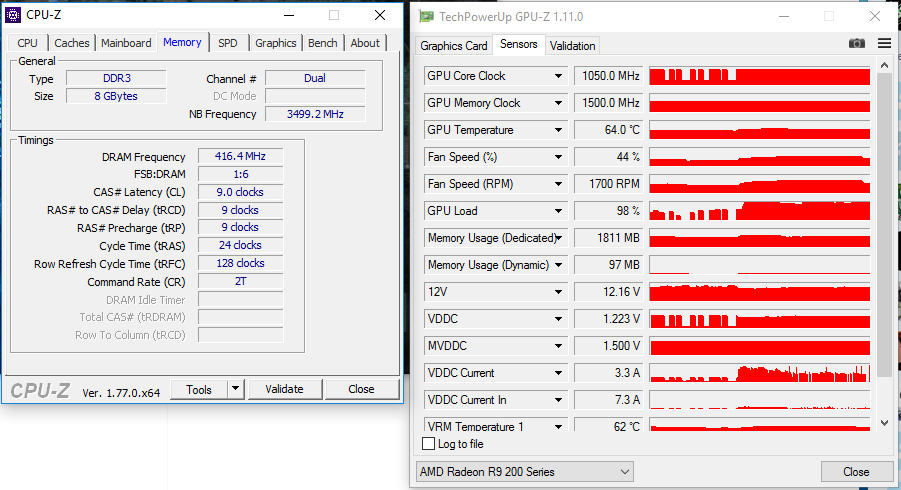This screenshot has height=490, width=901.
Task: Click the Close button in CPU-Z
Action: pyautogui.click(x=361, y=389)
